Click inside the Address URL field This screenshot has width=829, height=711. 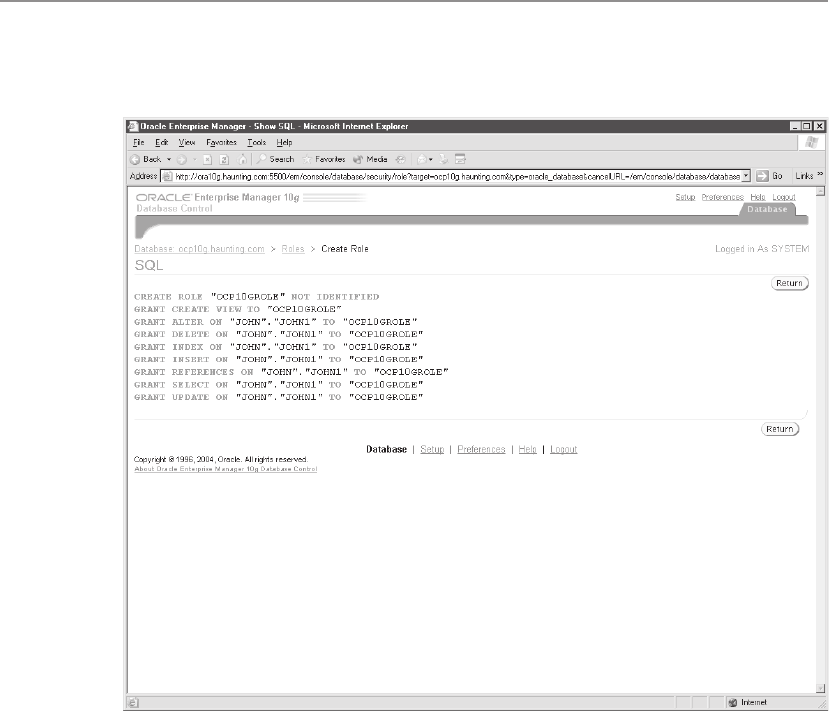(x=457, y=177)
